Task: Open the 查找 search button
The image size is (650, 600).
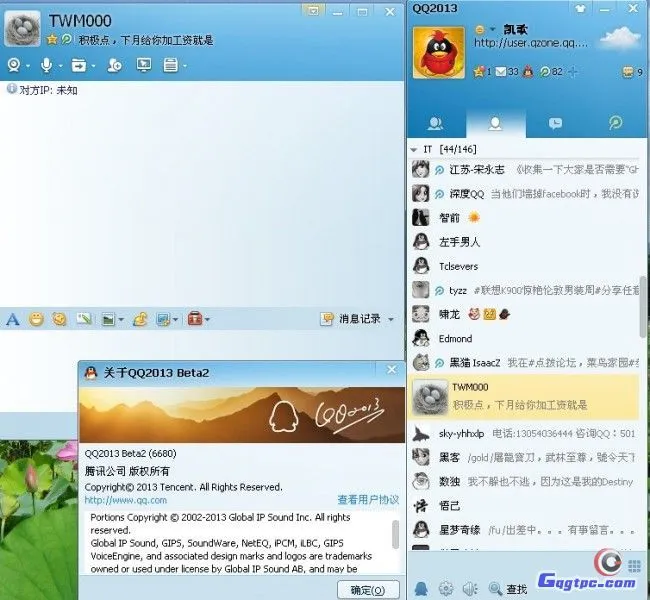Action: click(508, 588)
